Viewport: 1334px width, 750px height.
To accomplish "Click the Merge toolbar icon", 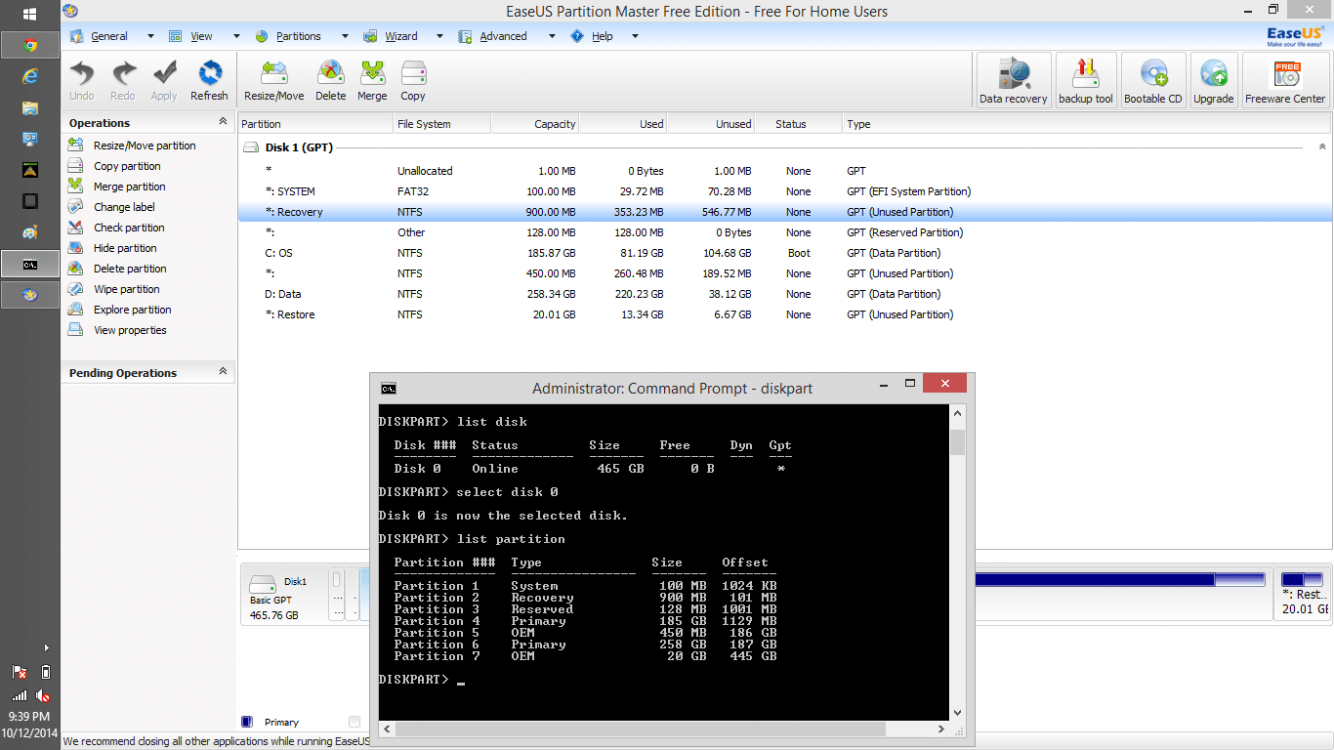I will click(x=372, y=80).
